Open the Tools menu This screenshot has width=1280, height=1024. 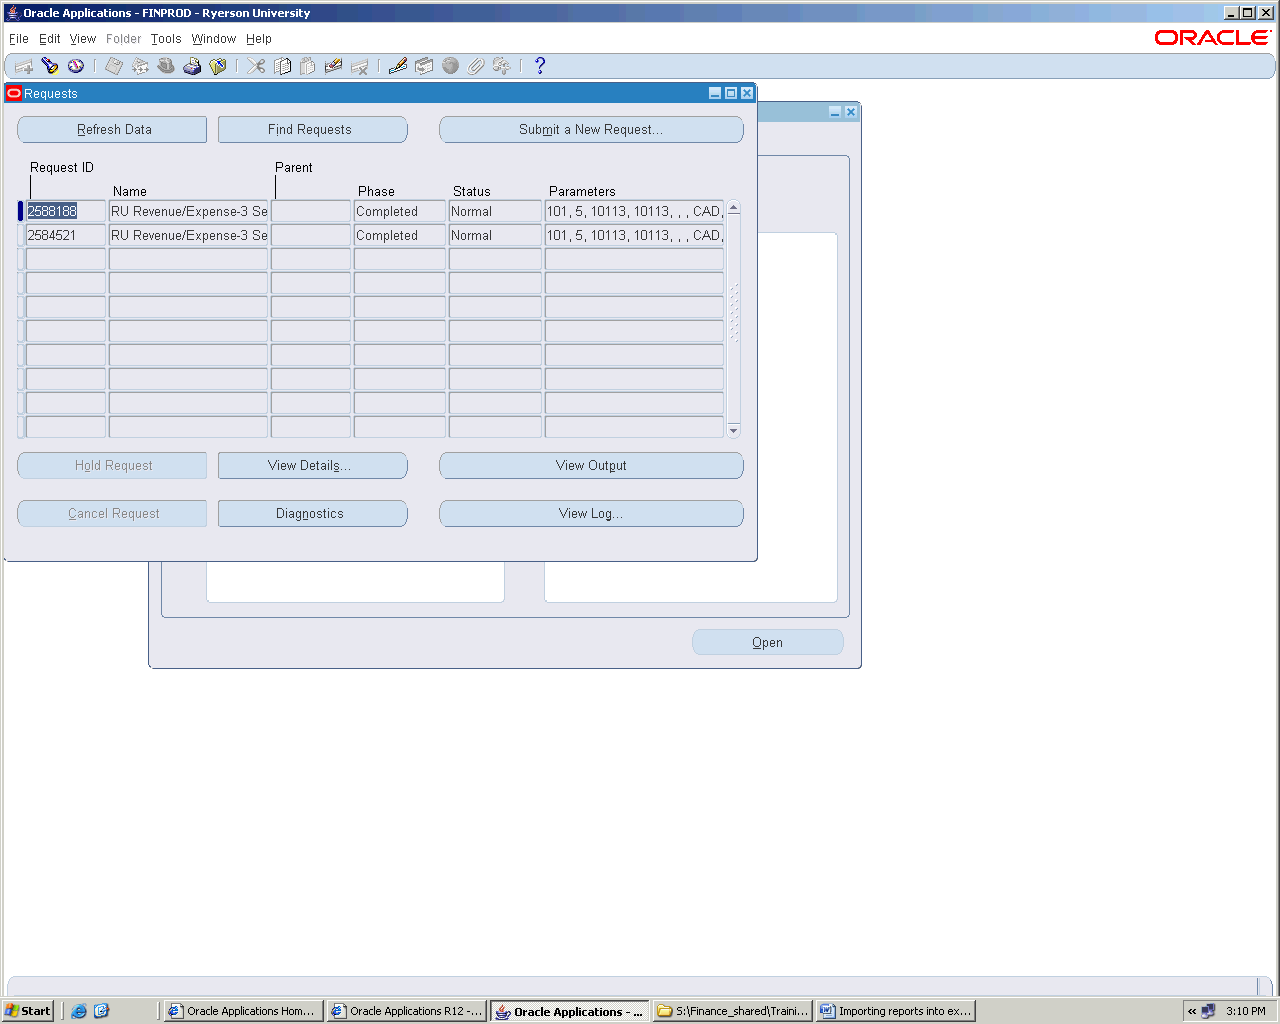166,39
